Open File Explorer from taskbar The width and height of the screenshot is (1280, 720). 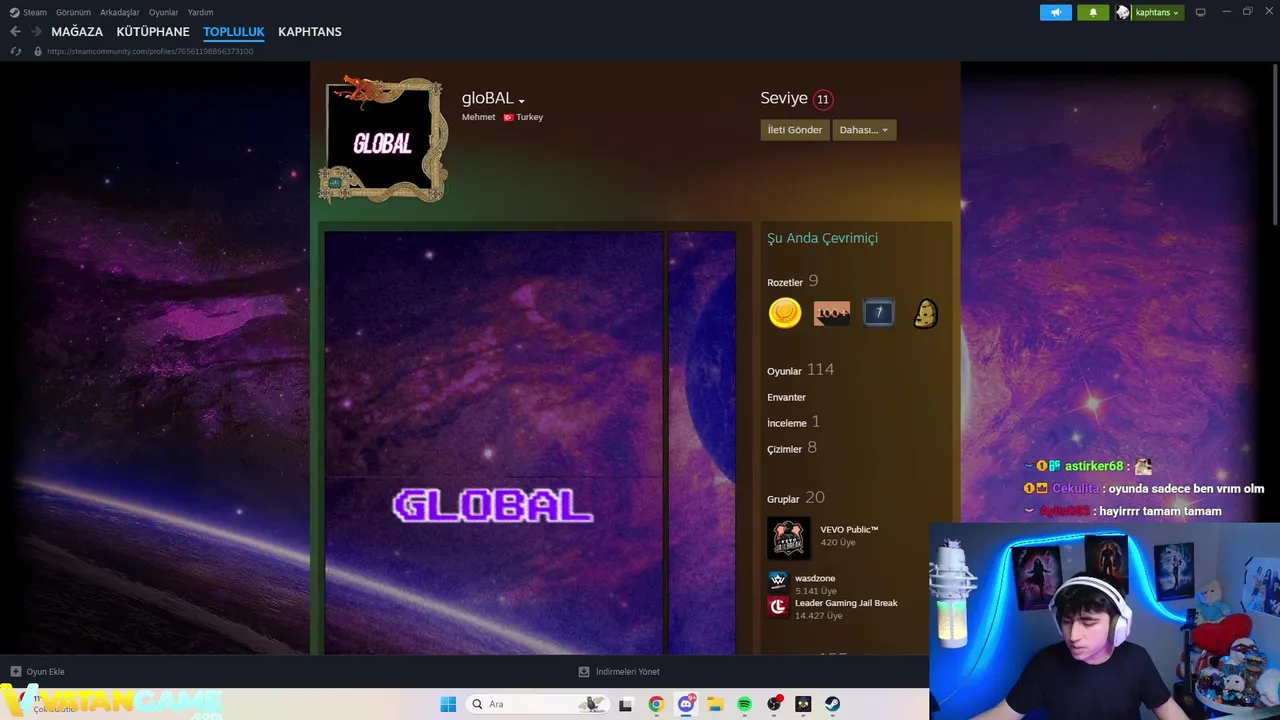click(x=715, y=704)
